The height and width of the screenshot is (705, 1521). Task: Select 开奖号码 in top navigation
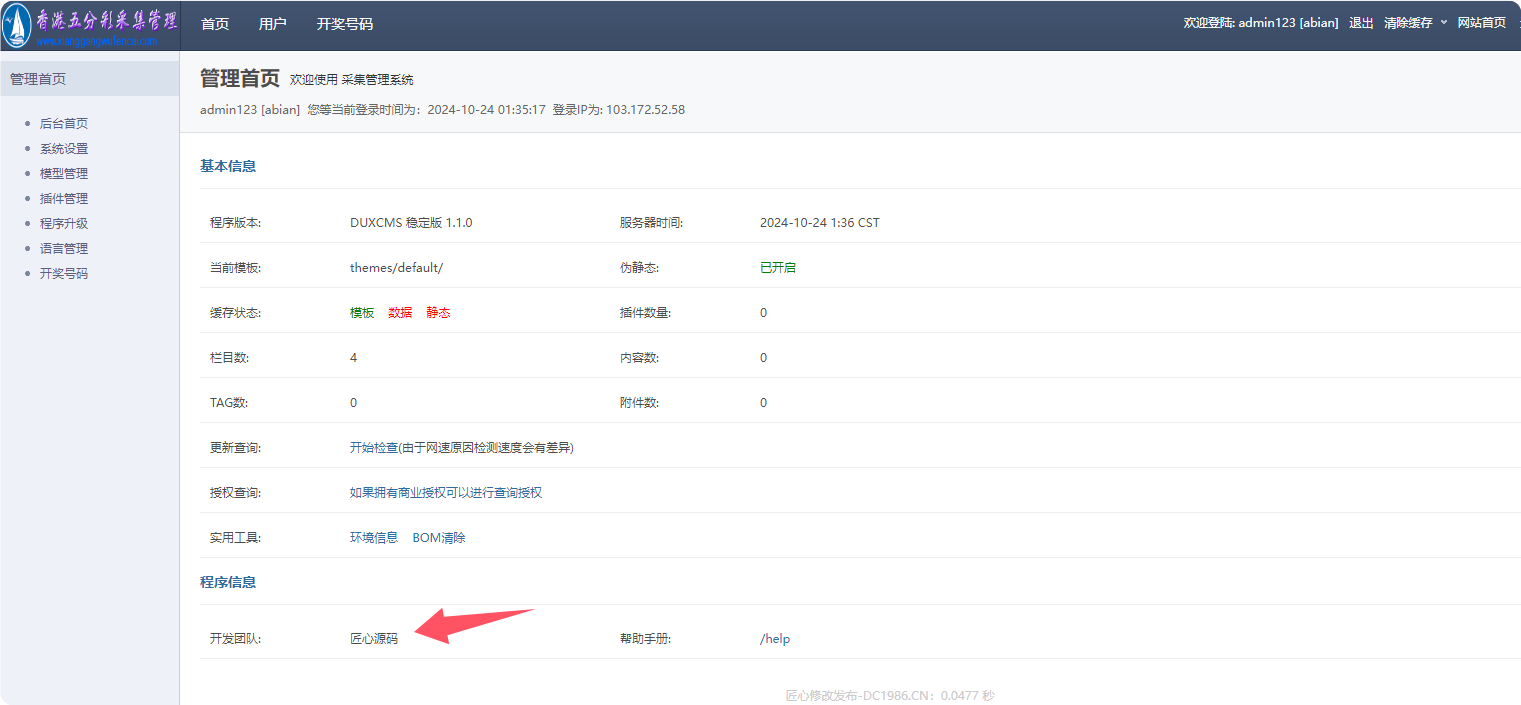[345, 24]
